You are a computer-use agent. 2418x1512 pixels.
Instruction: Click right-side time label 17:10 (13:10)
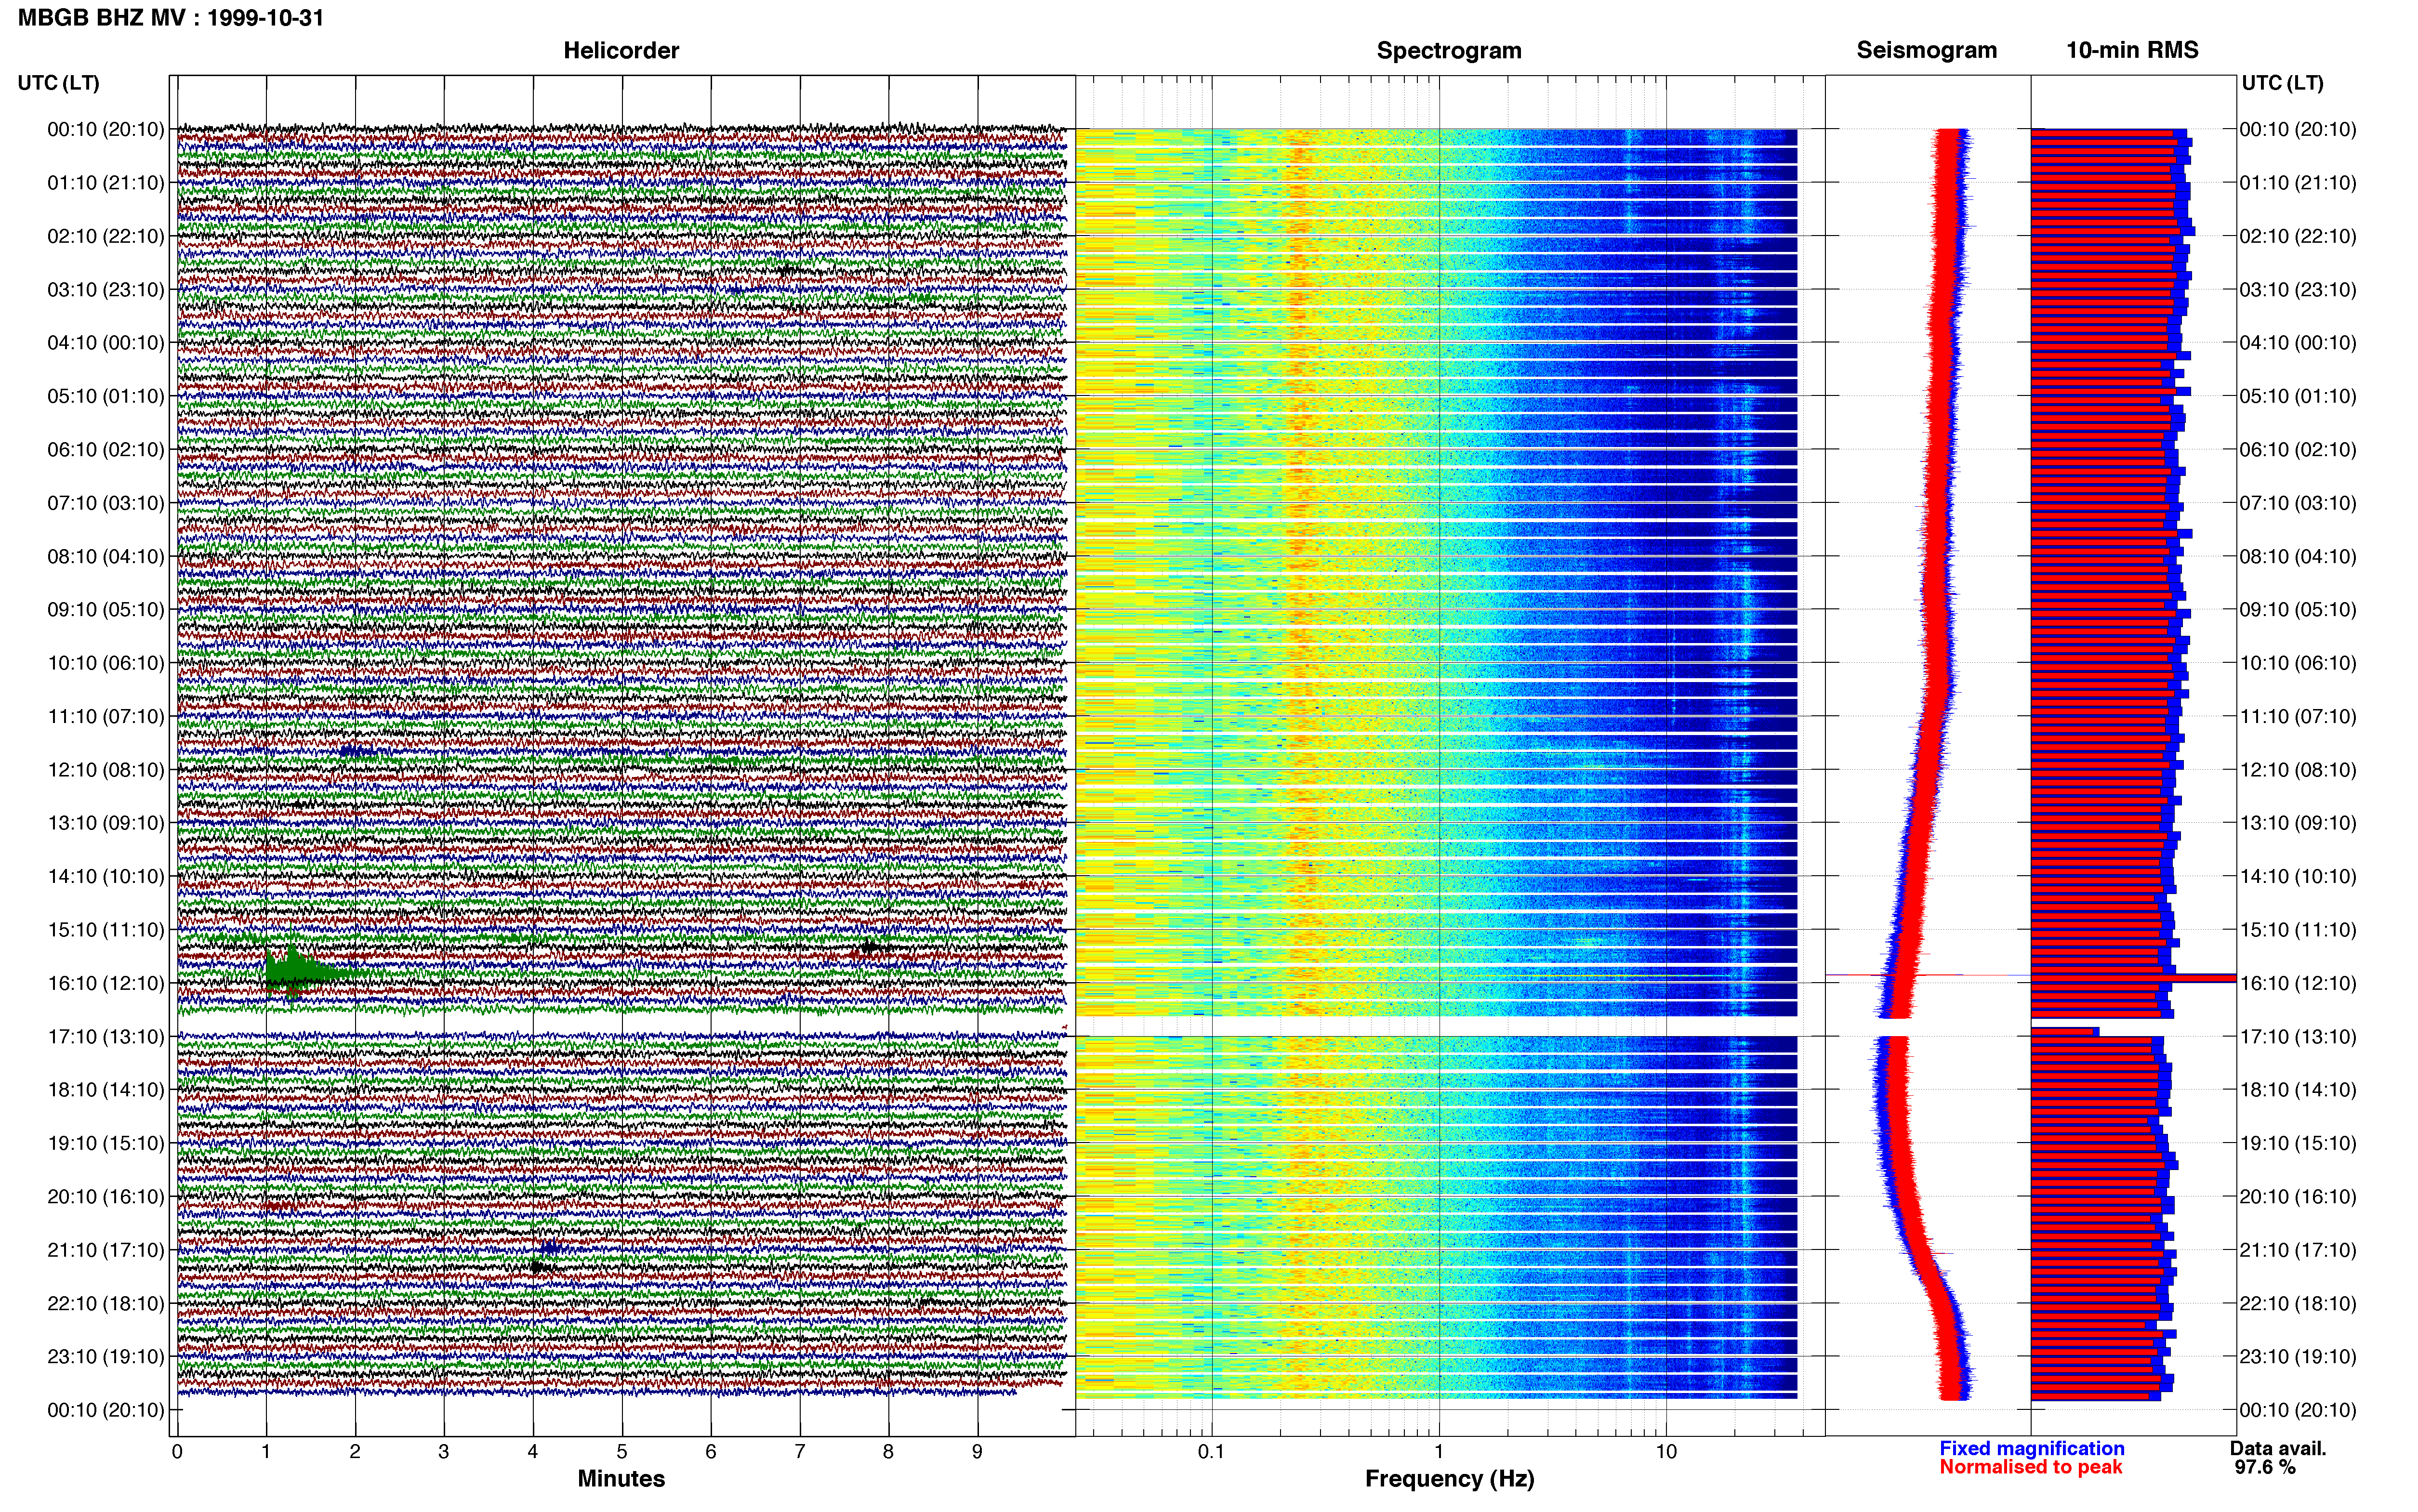click(x=2298, y=1037)
